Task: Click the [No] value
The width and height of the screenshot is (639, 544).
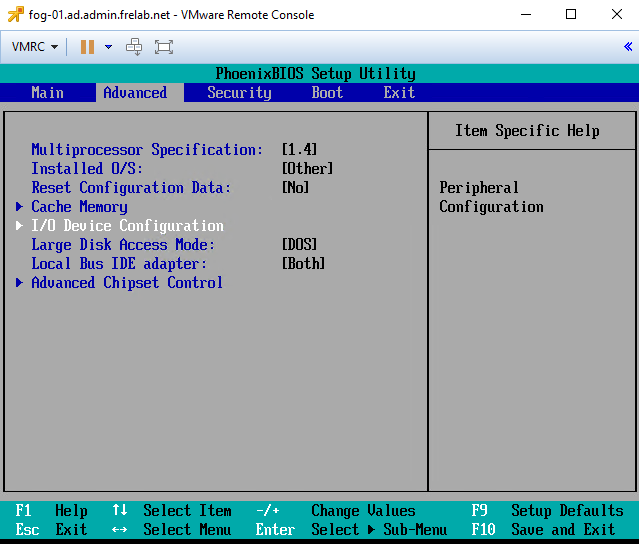Action: (x=295, y=187)
